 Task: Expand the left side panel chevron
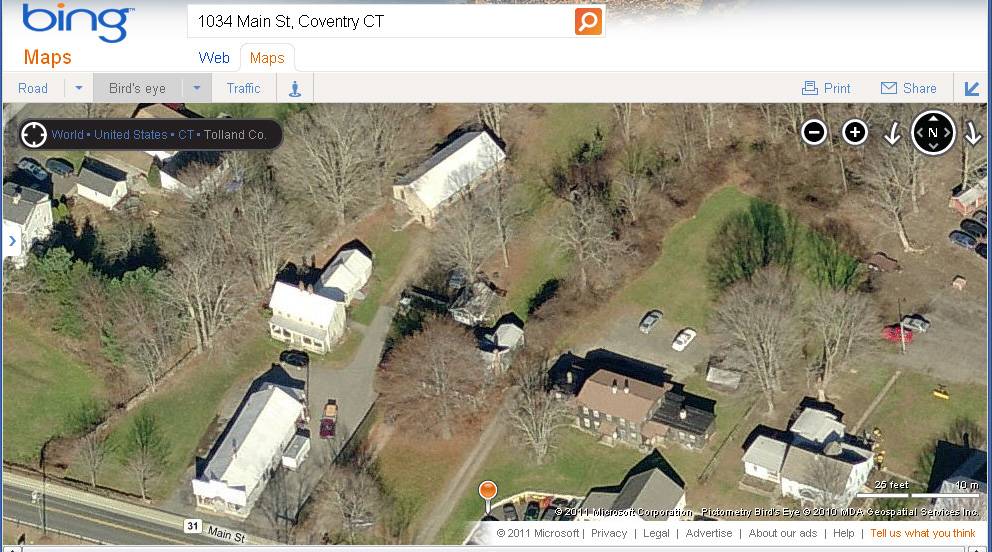(12, 241)
